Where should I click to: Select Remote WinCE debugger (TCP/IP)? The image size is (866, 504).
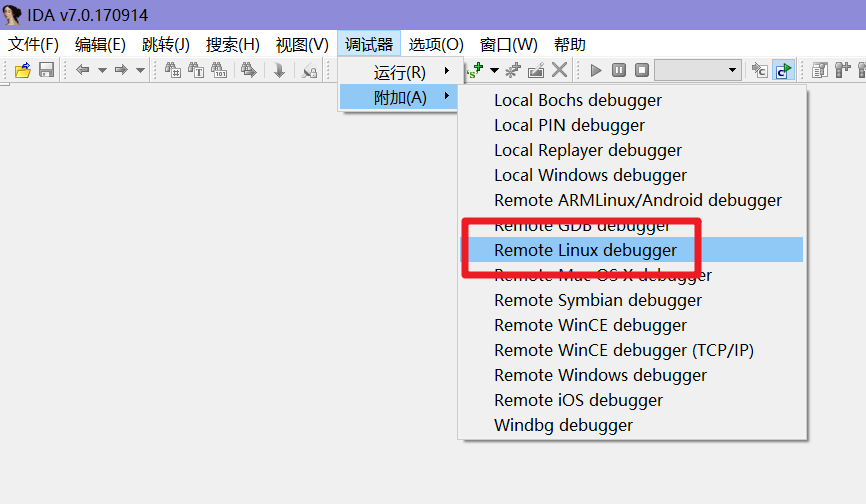[x=624, y=350]
